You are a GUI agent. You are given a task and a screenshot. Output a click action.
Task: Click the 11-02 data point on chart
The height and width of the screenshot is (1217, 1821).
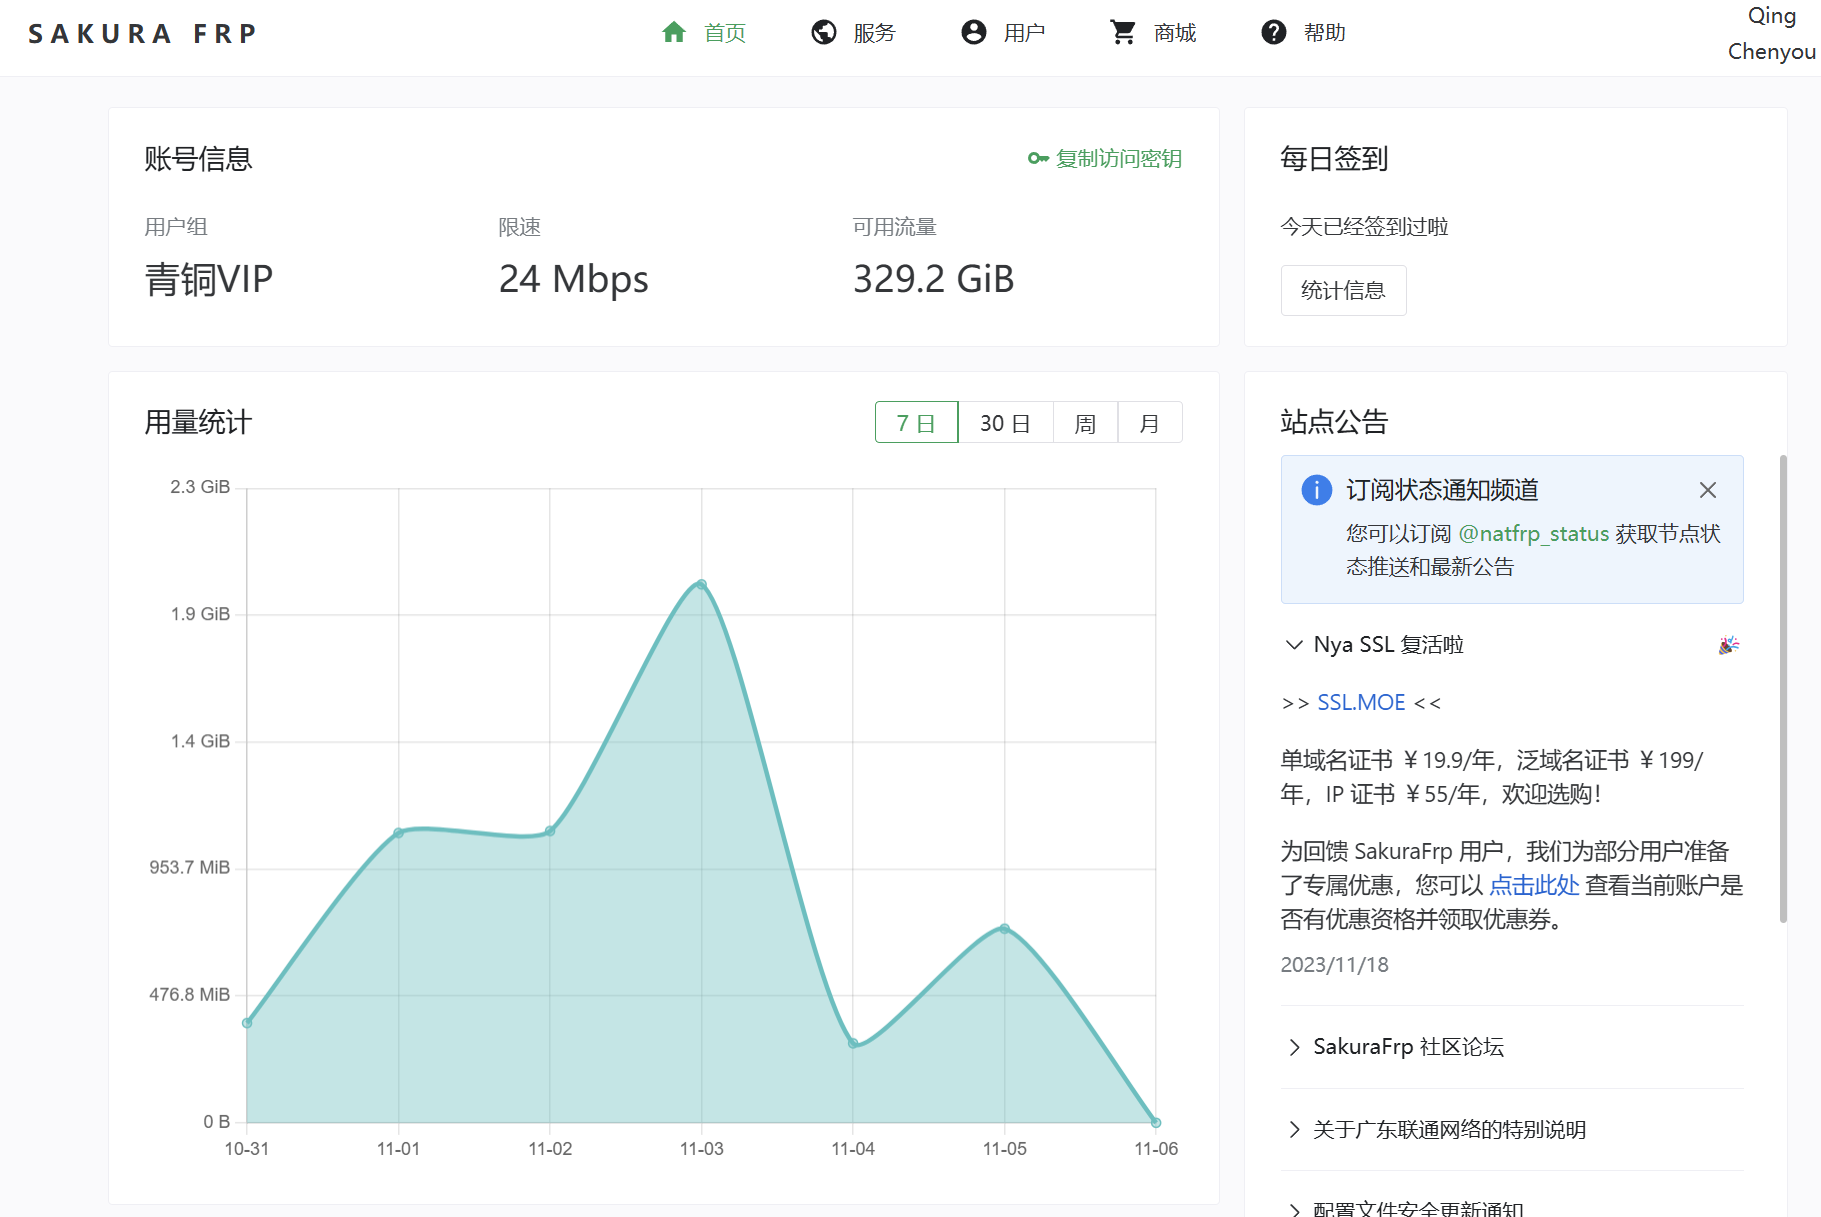coord(550,831)
